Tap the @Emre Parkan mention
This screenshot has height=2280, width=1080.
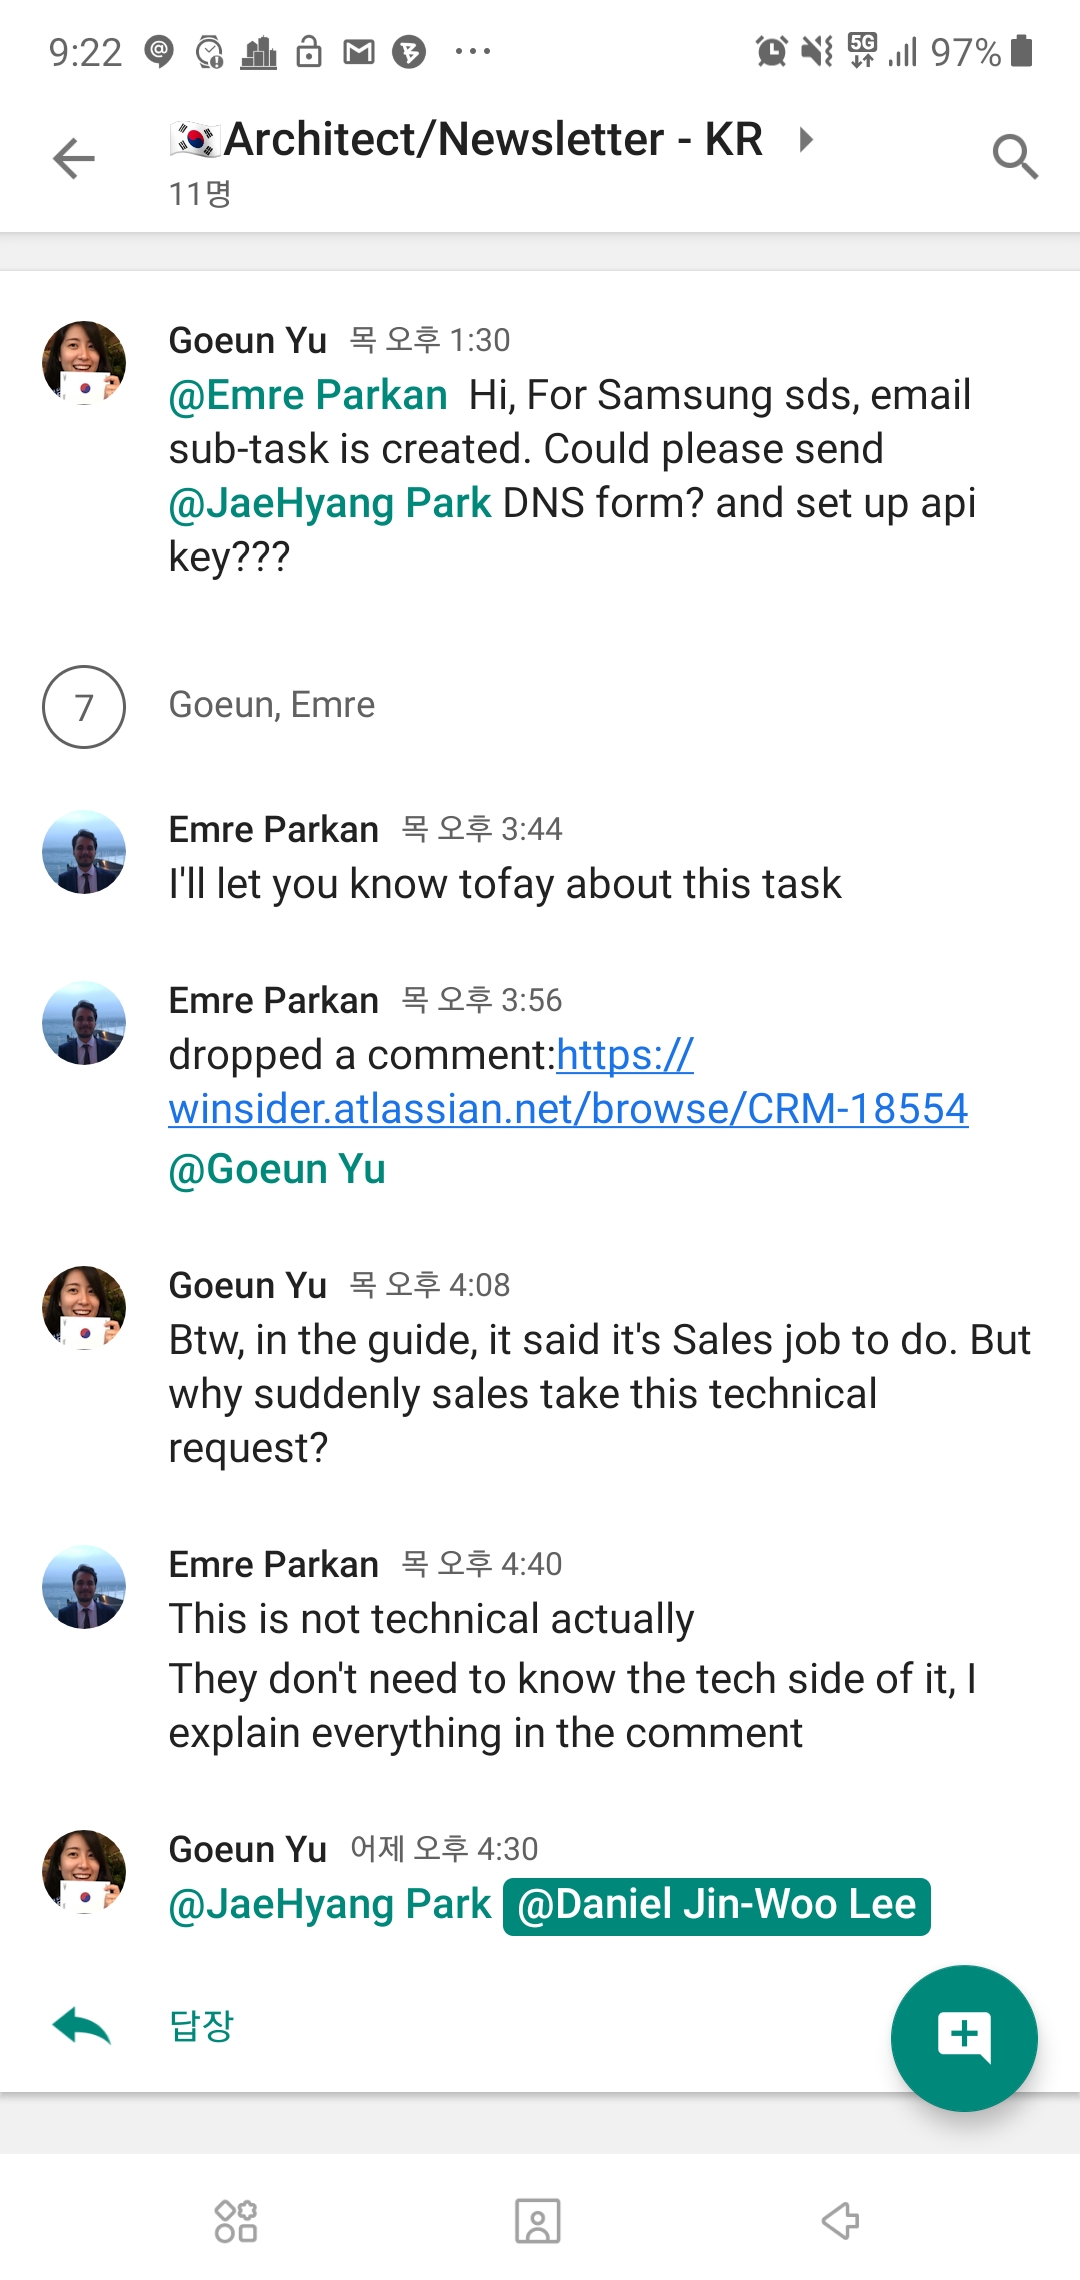click(308, 395)
